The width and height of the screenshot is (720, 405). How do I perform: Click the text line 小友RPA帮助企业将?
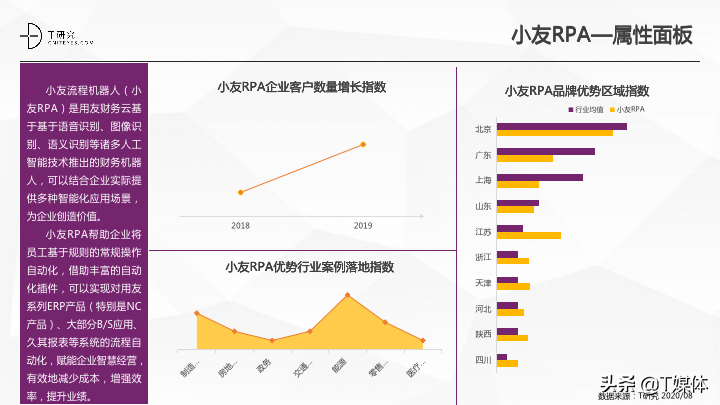coord(94,234)
